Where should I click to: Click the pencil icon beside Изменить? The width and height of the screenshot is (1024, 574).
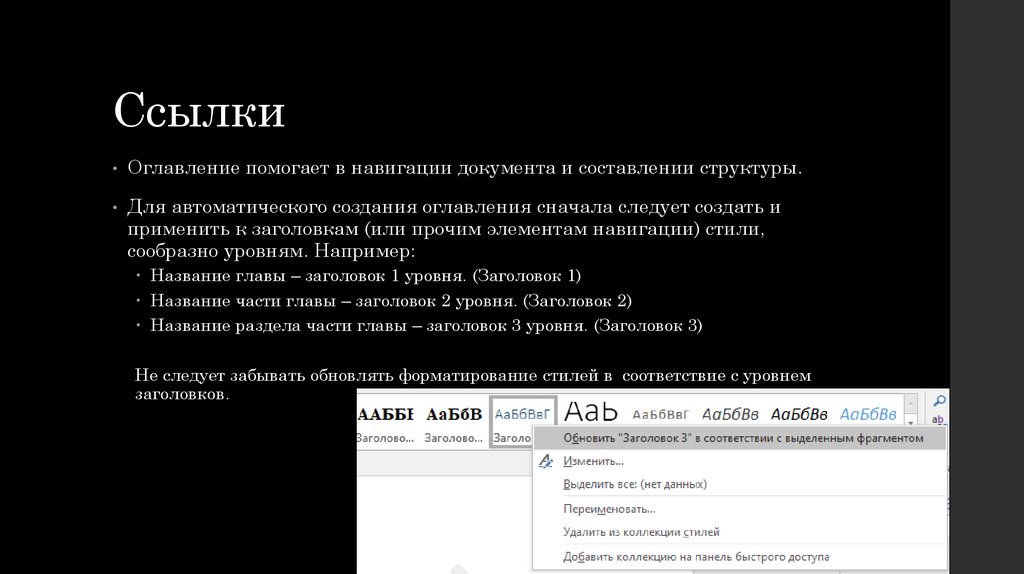point(546,462)
